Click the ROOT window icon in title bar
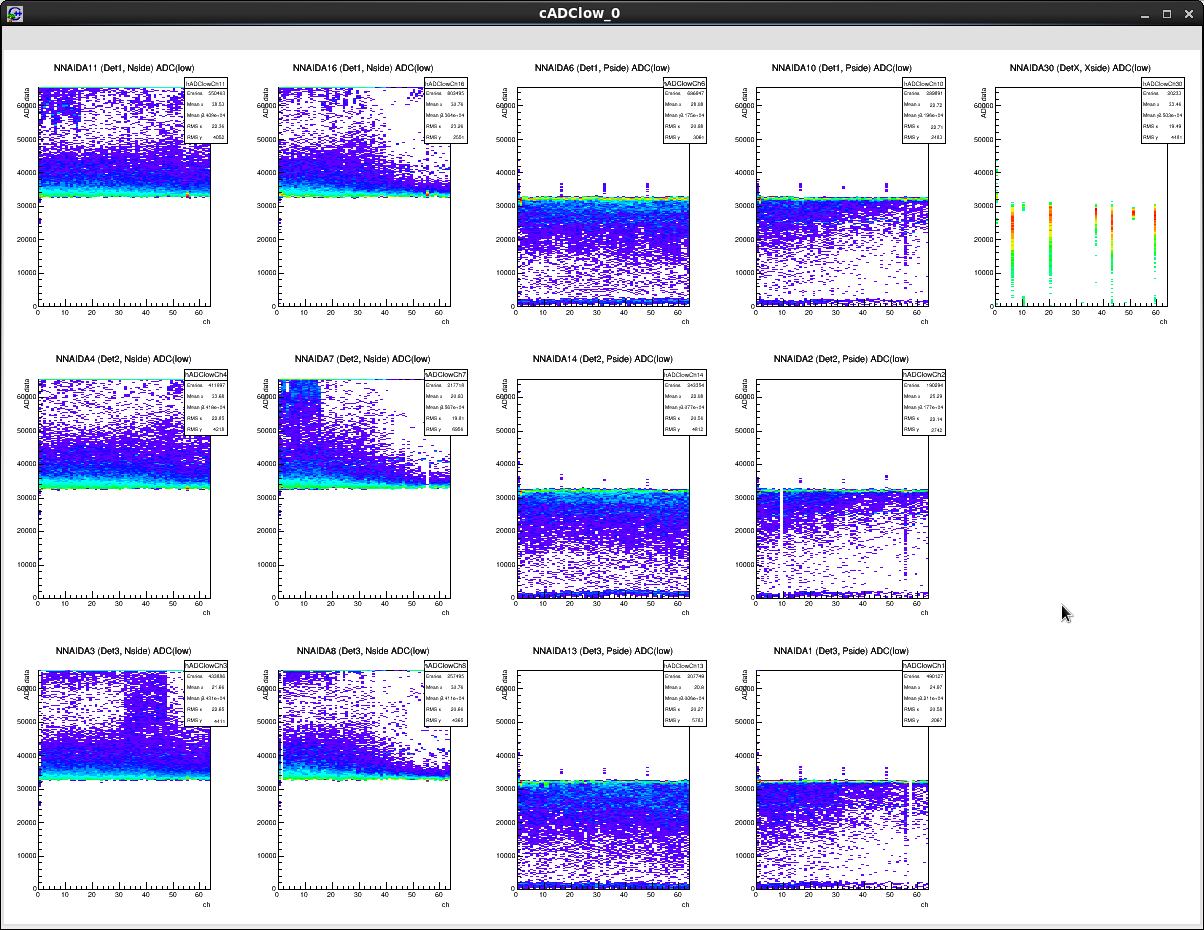The width and height of the screenshot is (1204, 930). pyautogui.click(x=15, y=14)
